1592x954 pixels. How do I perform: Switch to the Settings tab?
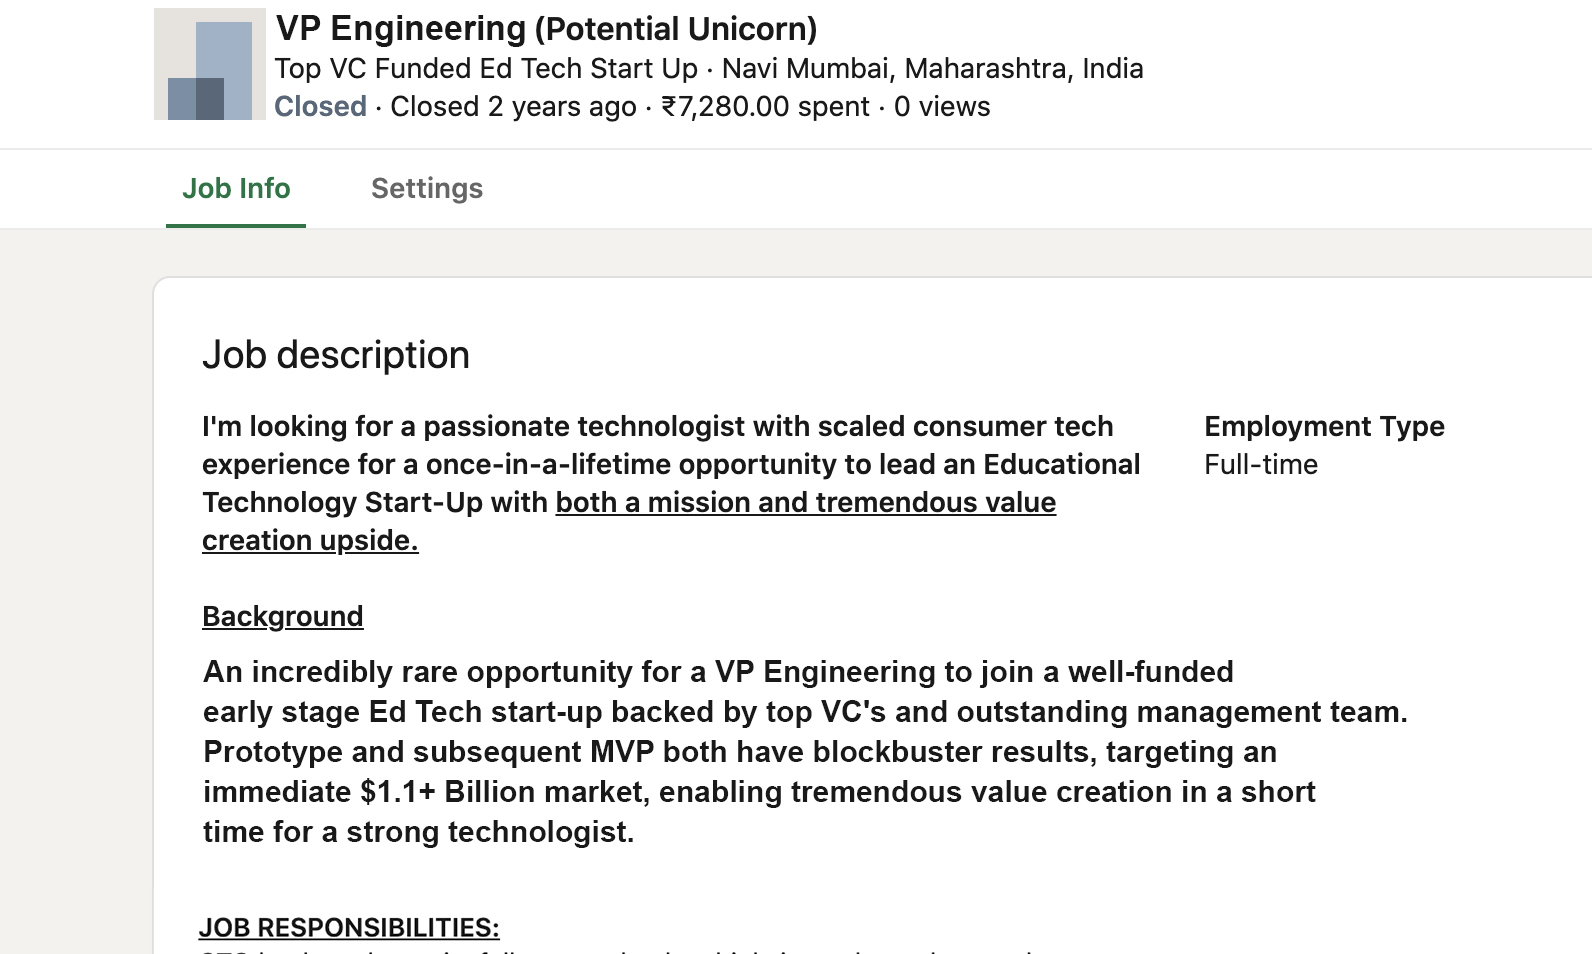tap(427, 188)
